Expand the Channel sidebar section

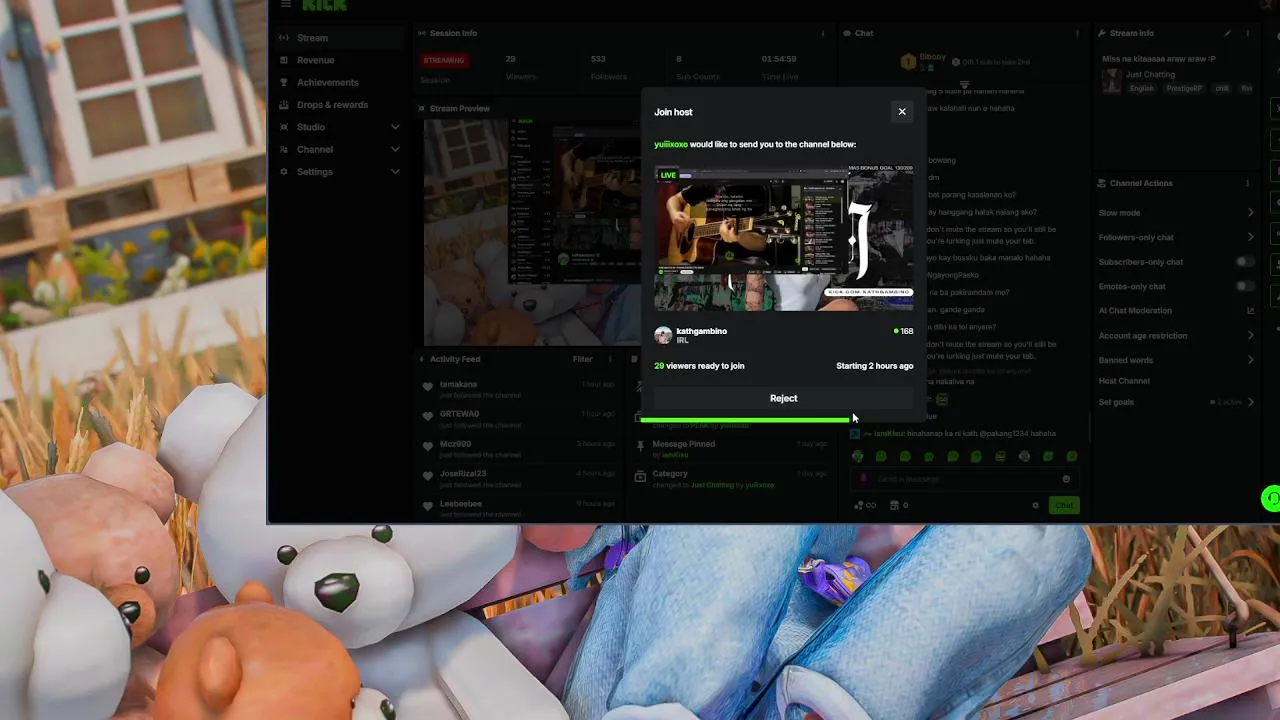tap(339, 149)
